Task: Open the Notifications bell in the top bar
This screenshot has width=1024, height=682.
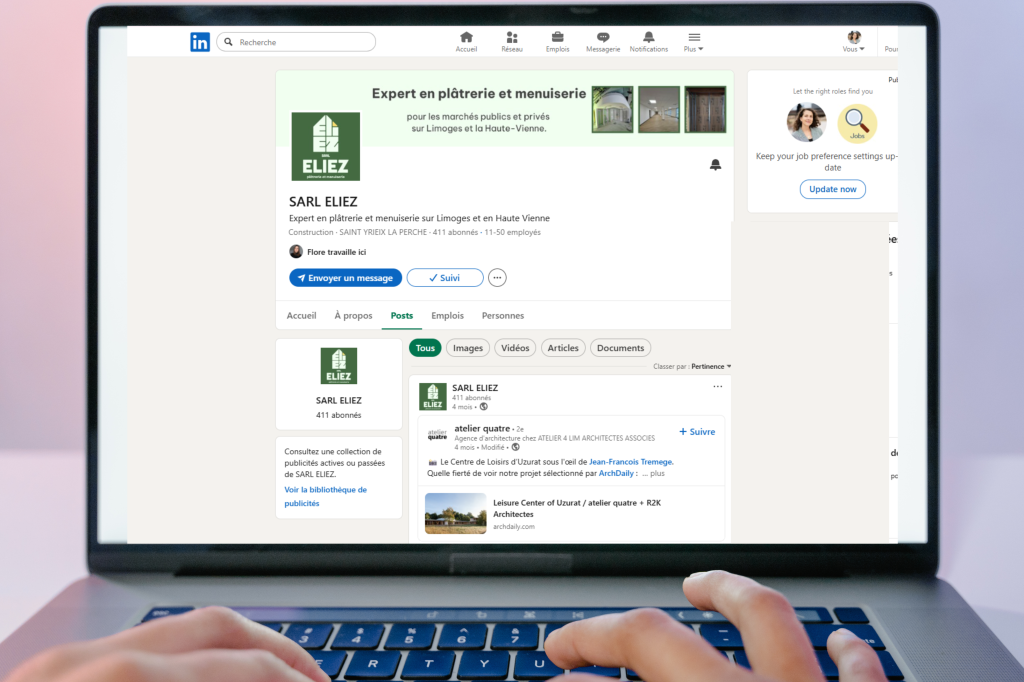Action: (x=648, y=42)
